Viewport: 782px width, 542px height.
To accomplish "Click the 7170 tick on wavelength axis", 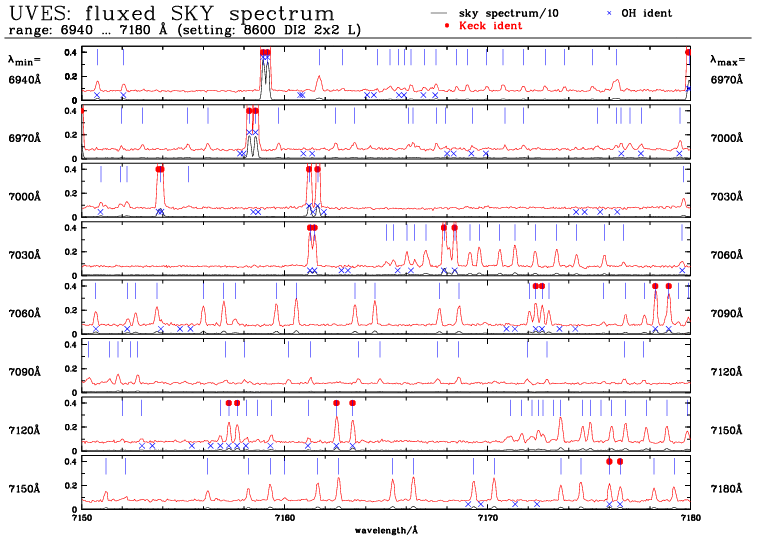I will pyautogui.click(x=487, y=518).
